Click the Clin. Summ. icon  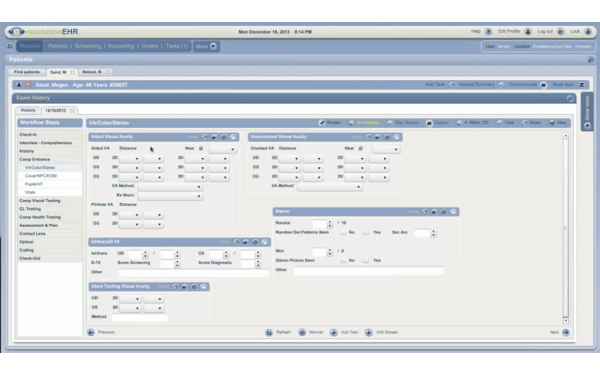pos(390,123)
